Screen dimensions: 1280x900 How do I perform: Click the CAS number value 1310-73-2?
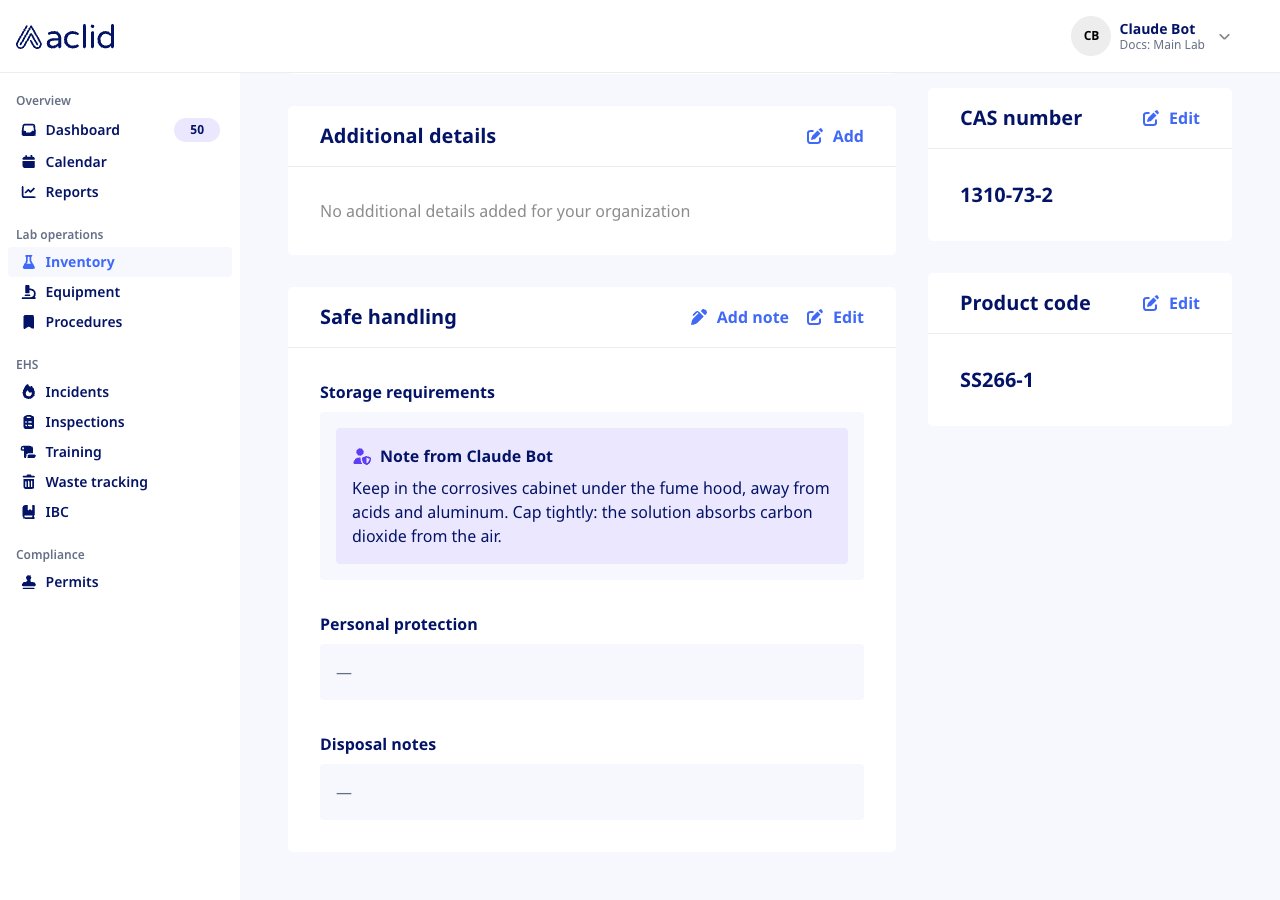pyautogui.click(x=1006, y=195)
